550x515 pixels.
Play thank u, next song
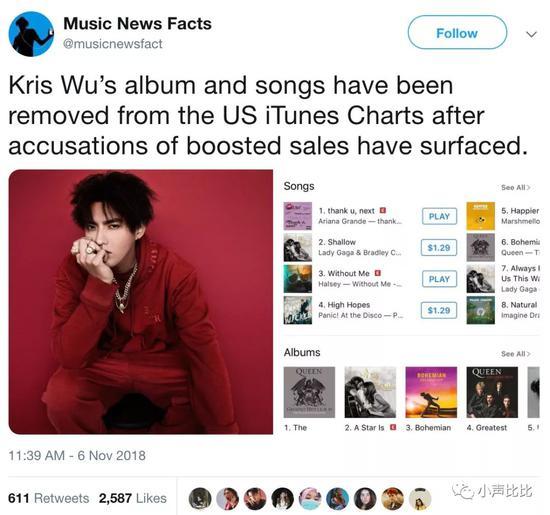coord(439,216)
